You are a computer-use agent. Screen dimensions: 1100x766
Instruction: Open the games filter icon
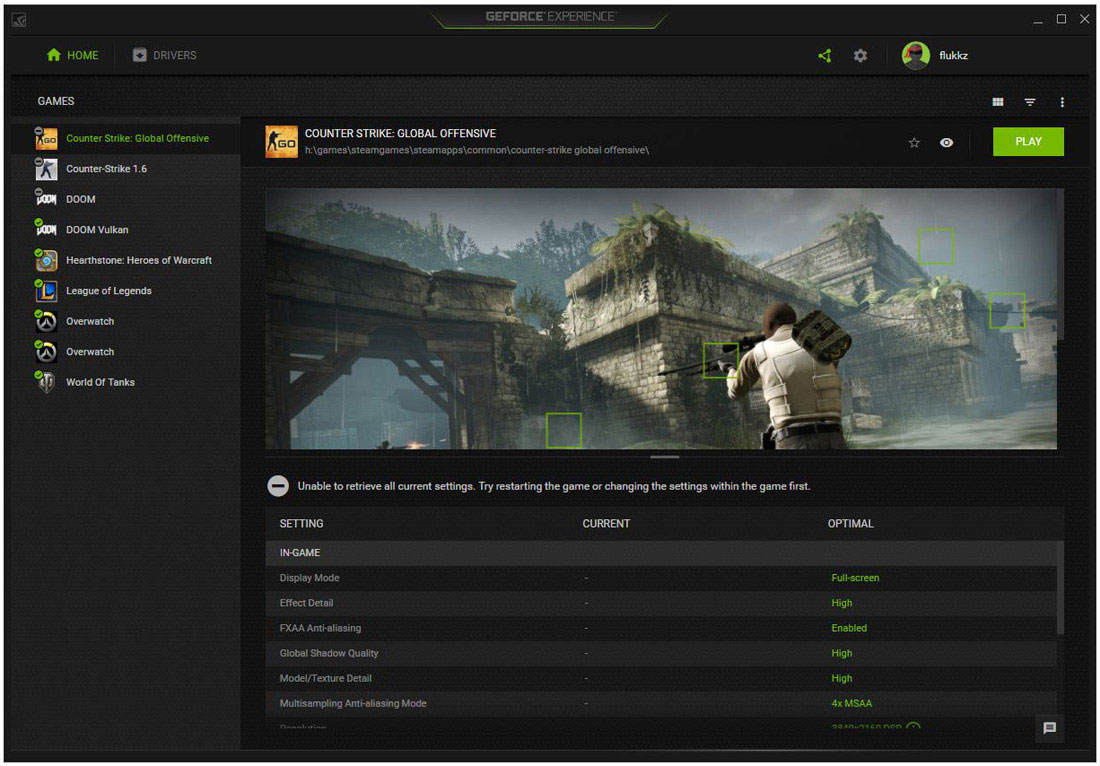click(x=1029, y=102)
